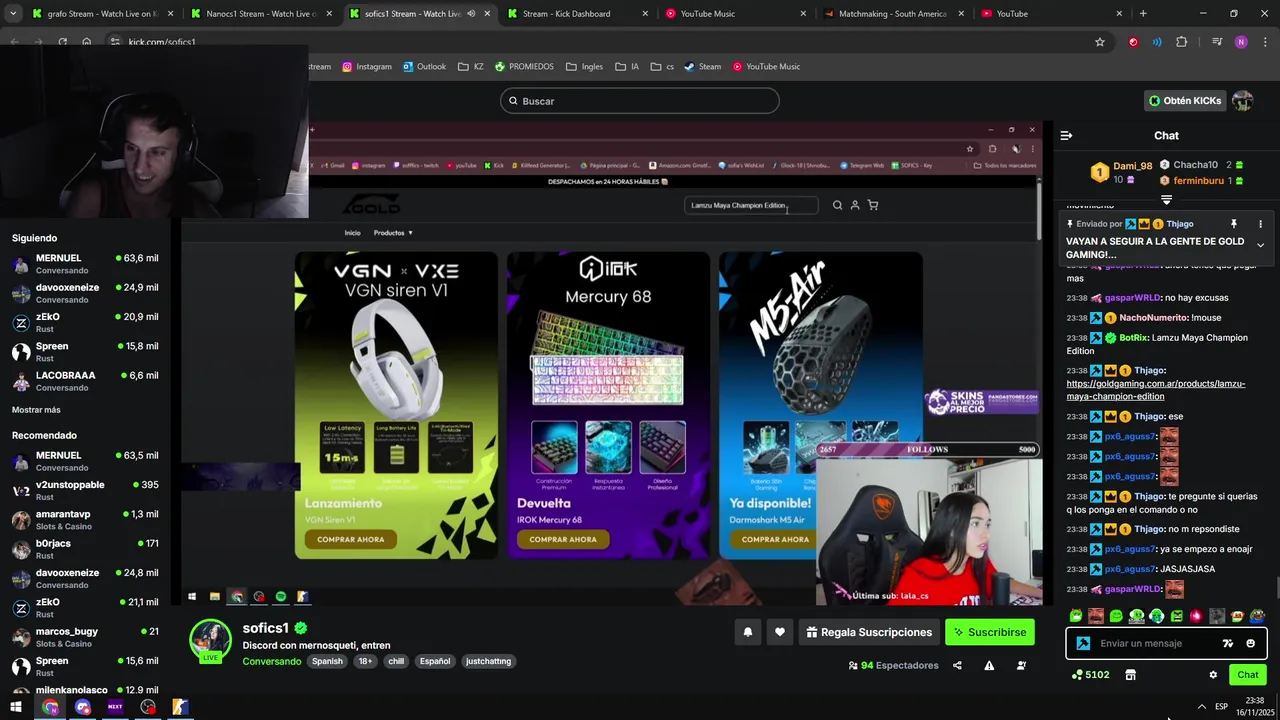
Task: Click Thjago username in pinned message
Action: pyautogui.click(x=1179, y=224)
